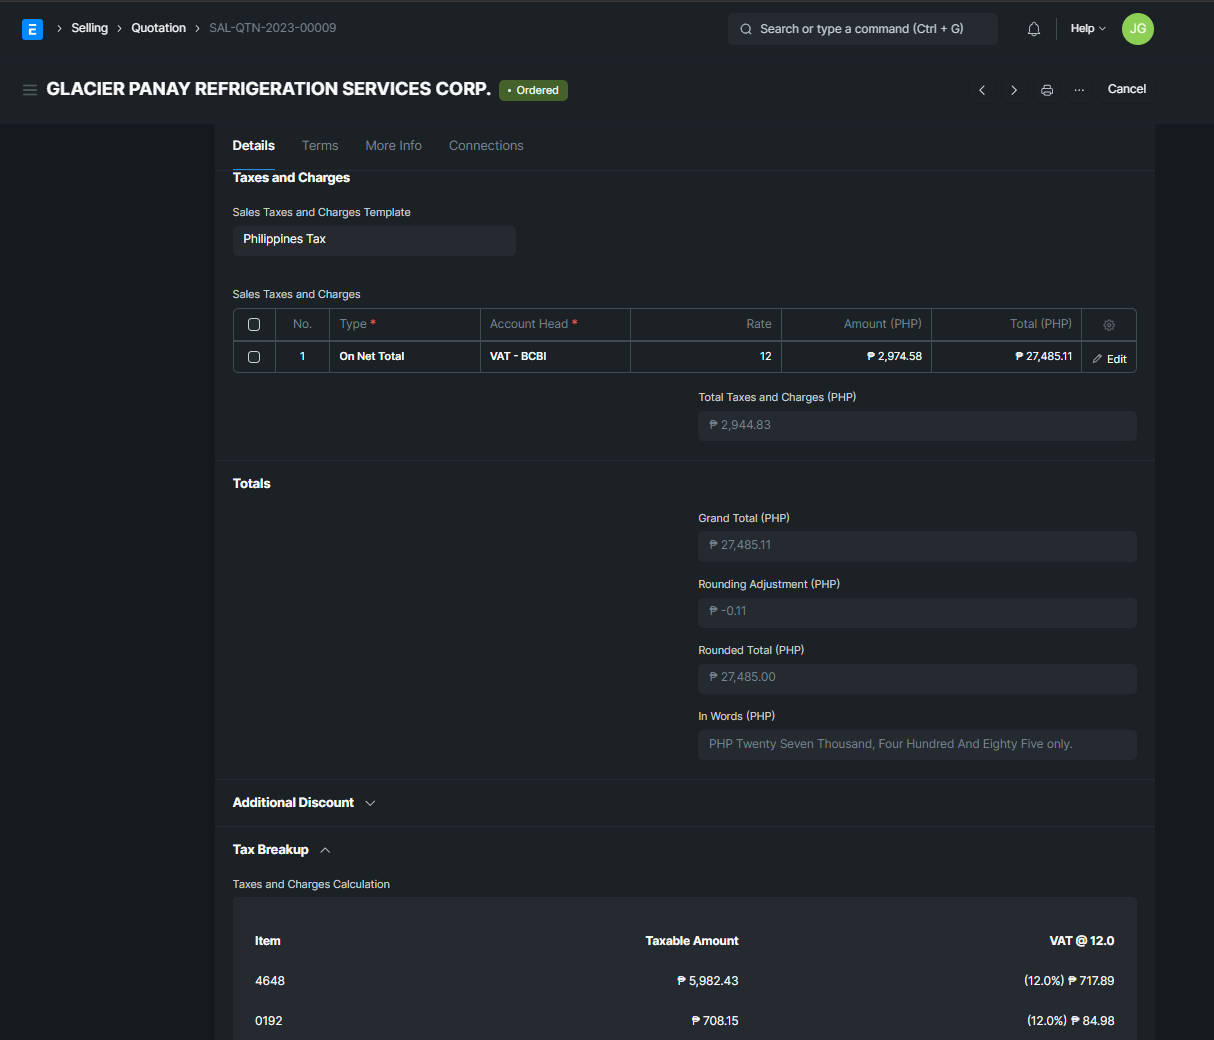Click item 0192 in tax breakup
The width and height of the screenshot is (1214, 1040).
[x=269, y=1021]
